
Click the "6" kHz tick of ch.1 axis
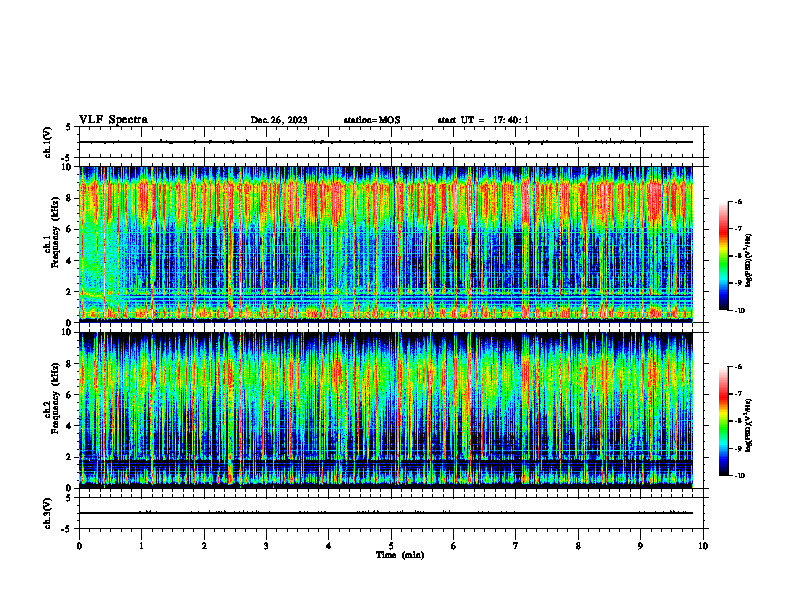click(x=70, y=229)
